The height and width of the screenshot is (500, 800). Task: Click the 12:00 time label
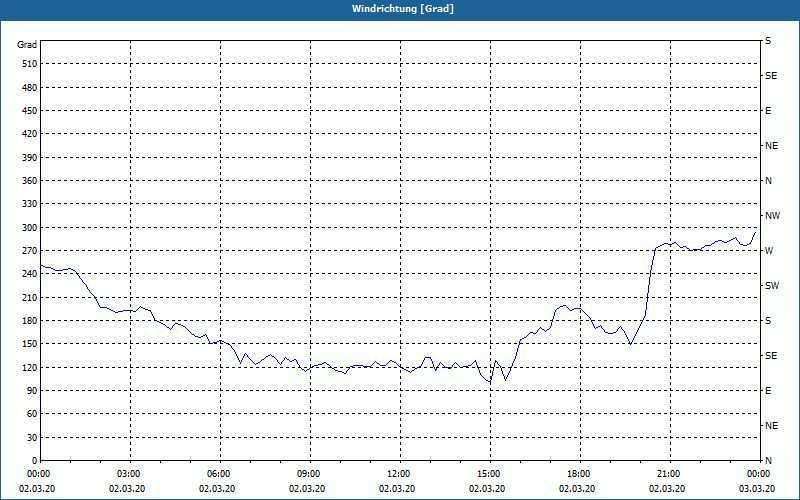tap(400, 473)
